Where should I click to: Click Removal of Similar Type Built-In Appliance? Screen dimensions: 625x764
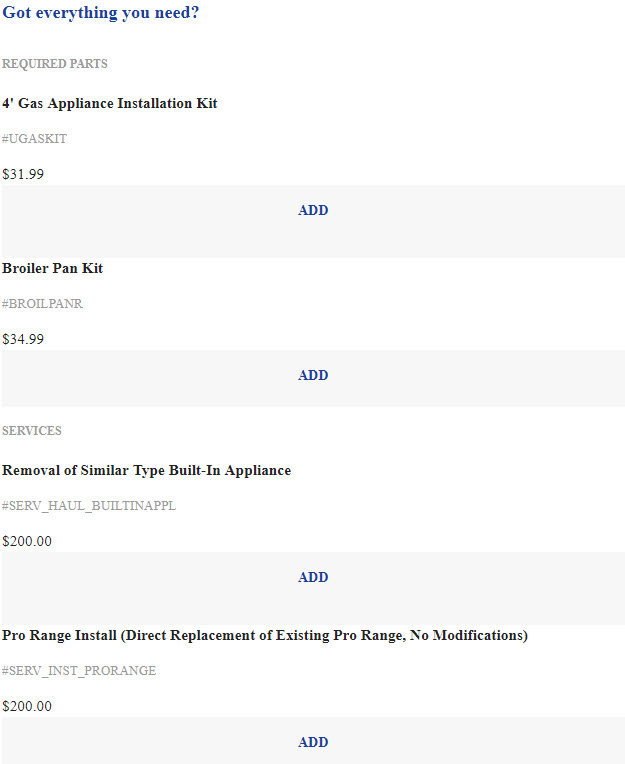[147, 471]
